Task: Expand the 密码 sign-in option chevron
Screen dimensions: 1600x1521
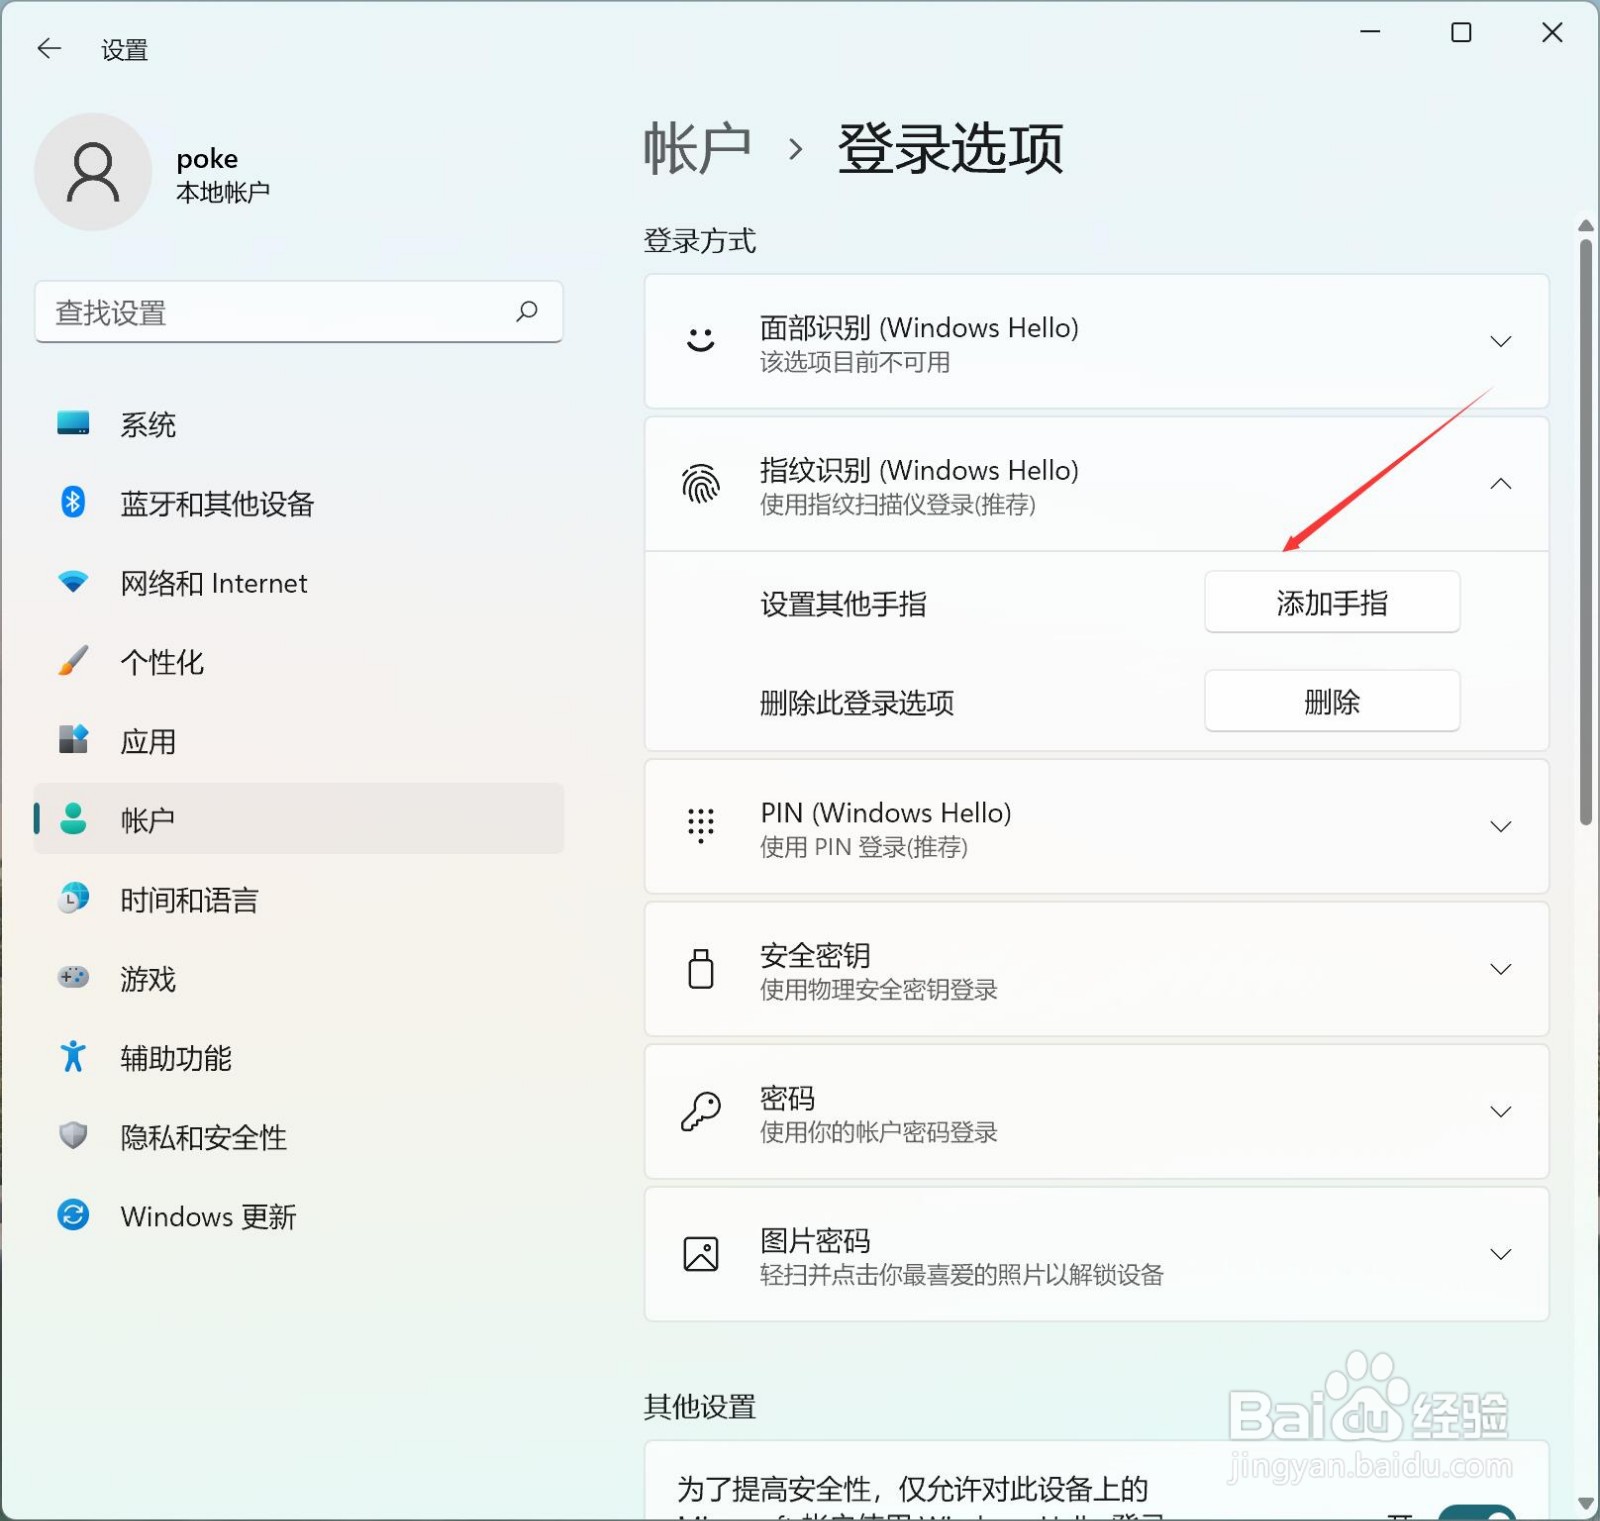Action: click(x=1501, y=1111)
